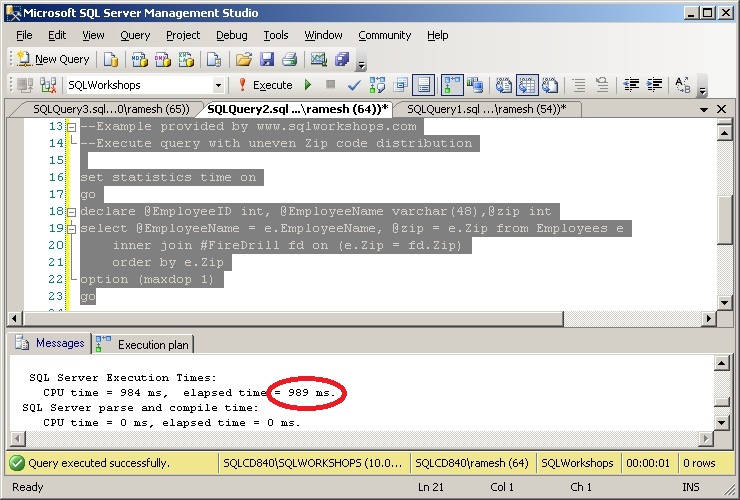Click the 'option (maxdop 1)' line
Image resolution: width=740 pixels, height=500 pixels.
(x=147, y=280)
